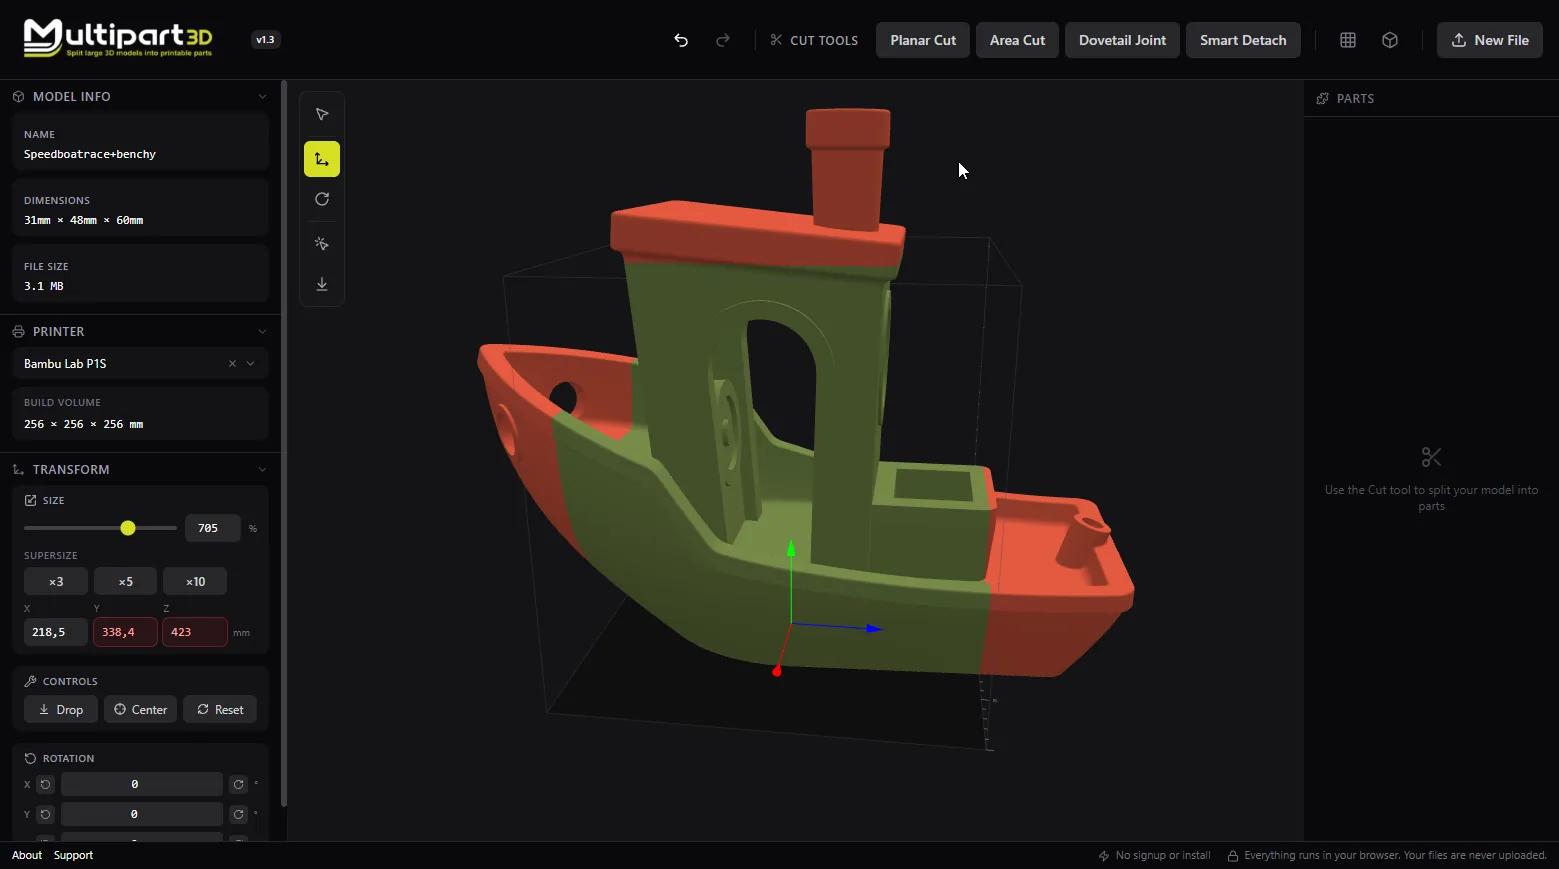
Task: Click the model name Speedboatrace+benchy
Action: tap(90, 155)
